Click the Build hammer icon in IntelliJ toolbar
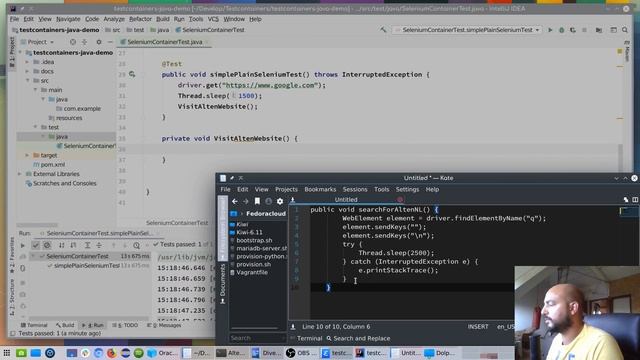 point(383,30)
